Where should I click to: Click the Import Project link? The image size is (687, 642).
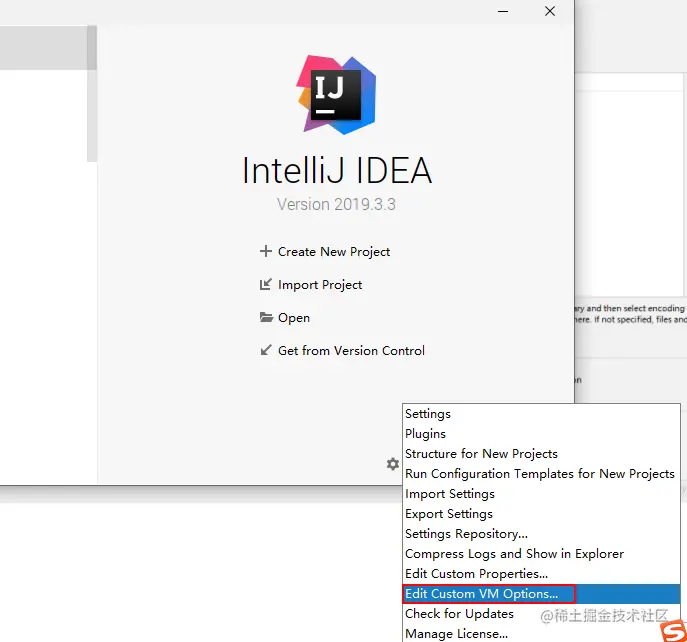320,285
